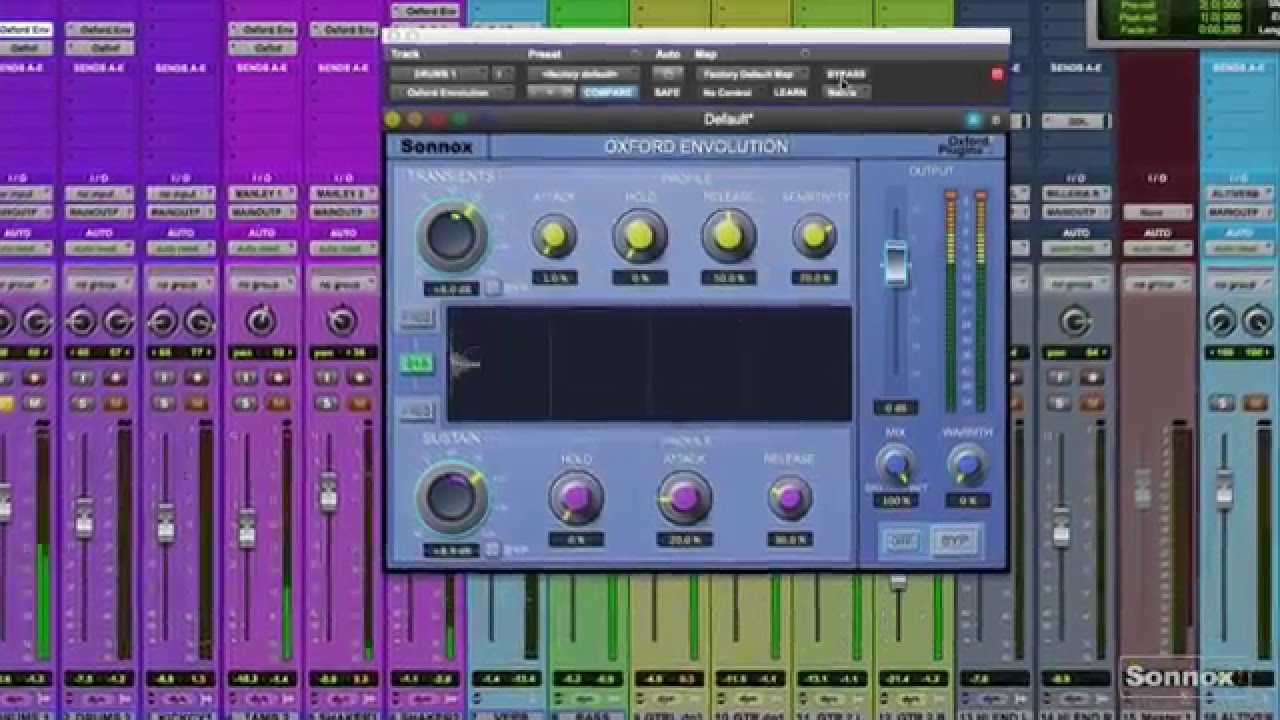Image resolution: width=1280 pixels, height=720 pixels.
Task: Click the yellow button in the plugin title bar
Action: click(393, 120)
